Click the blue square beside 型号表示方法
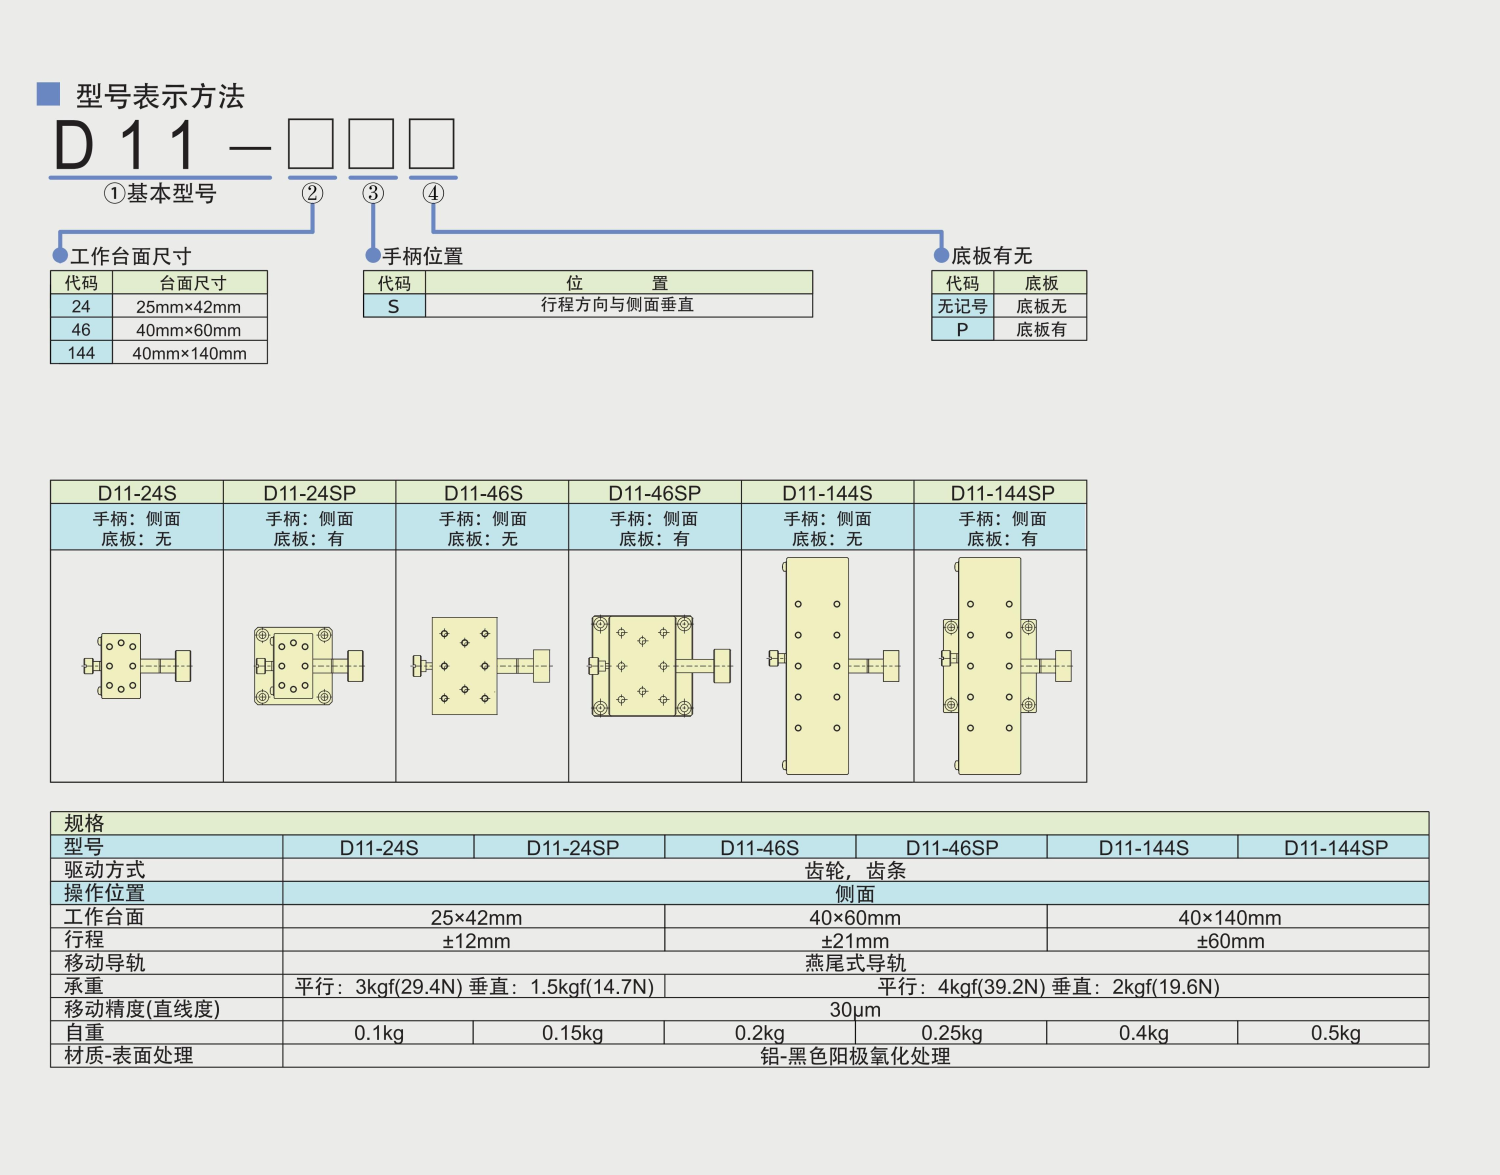Screen dimensions: 1500x1175 [48, 94]
